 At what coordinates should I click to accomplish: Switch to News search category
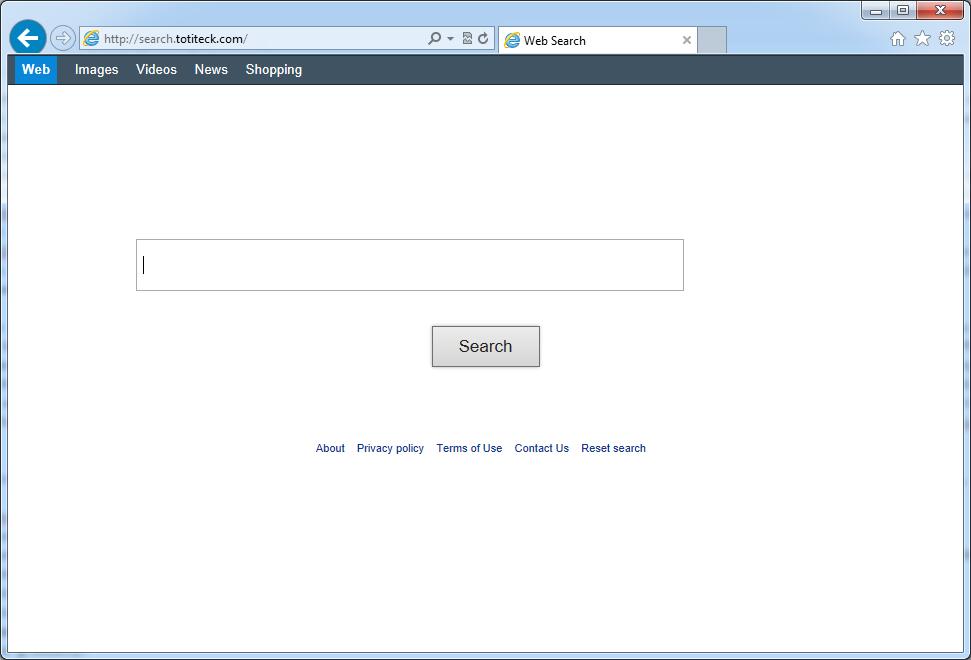(x=211, y=69)
